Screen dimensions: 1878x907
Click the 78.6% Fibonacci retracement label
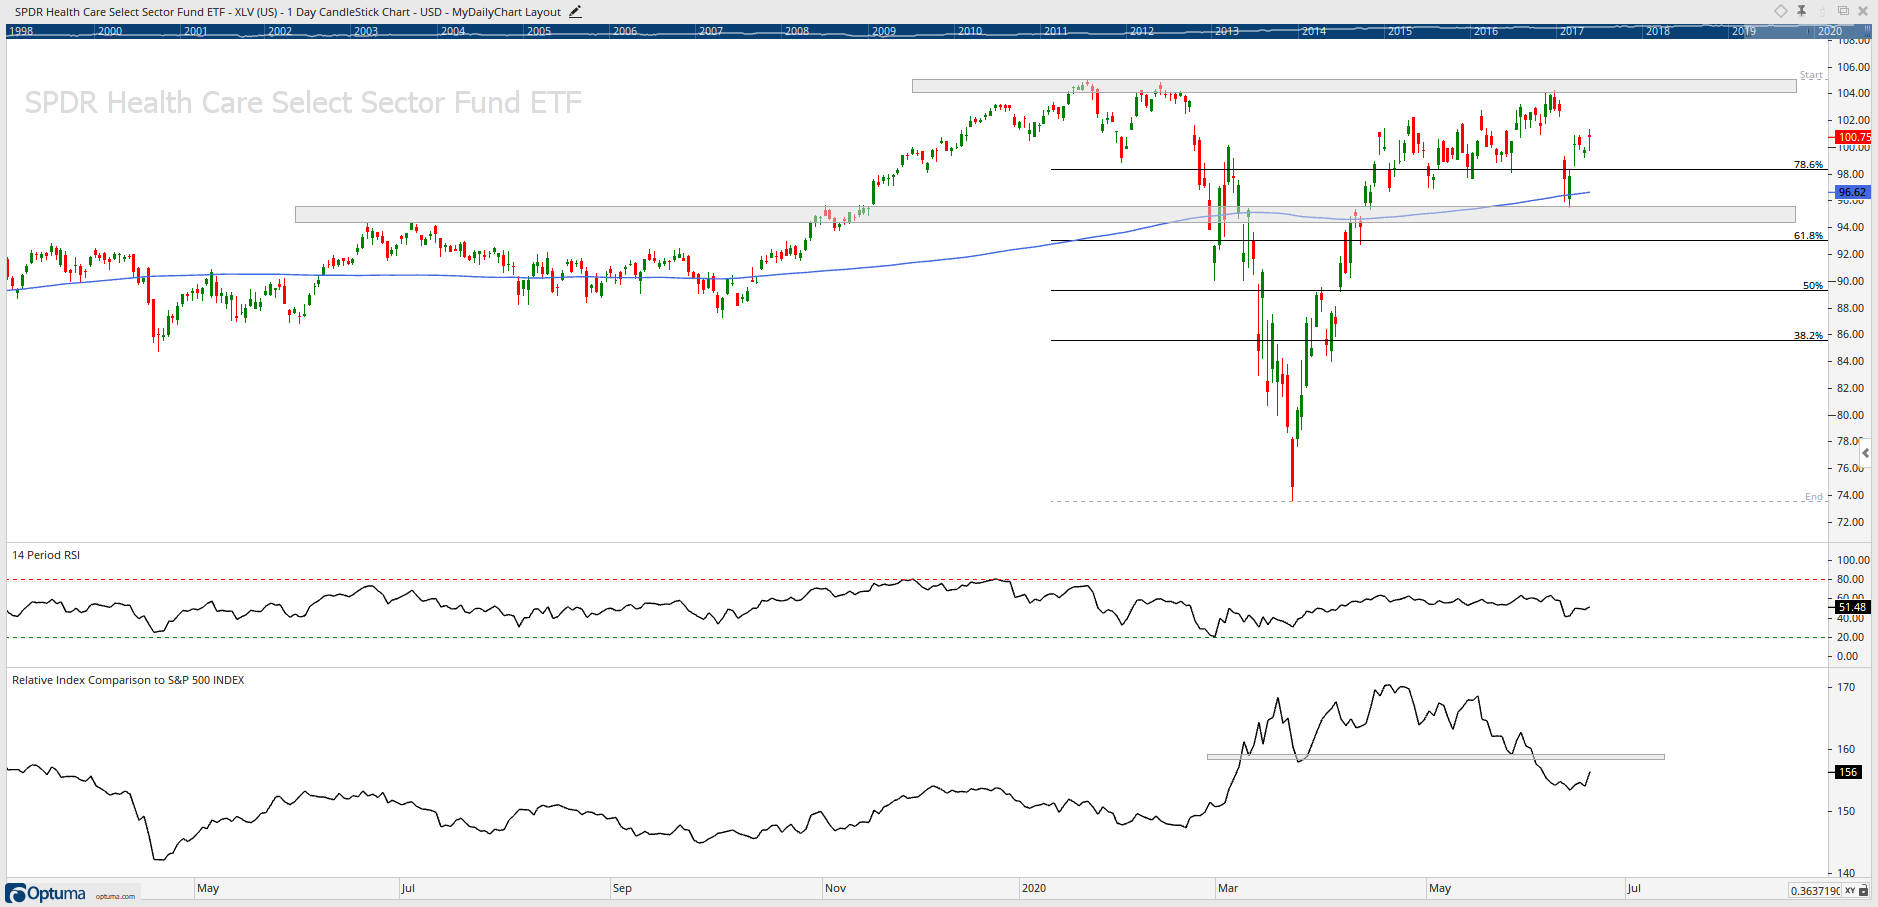[1808, 164]
